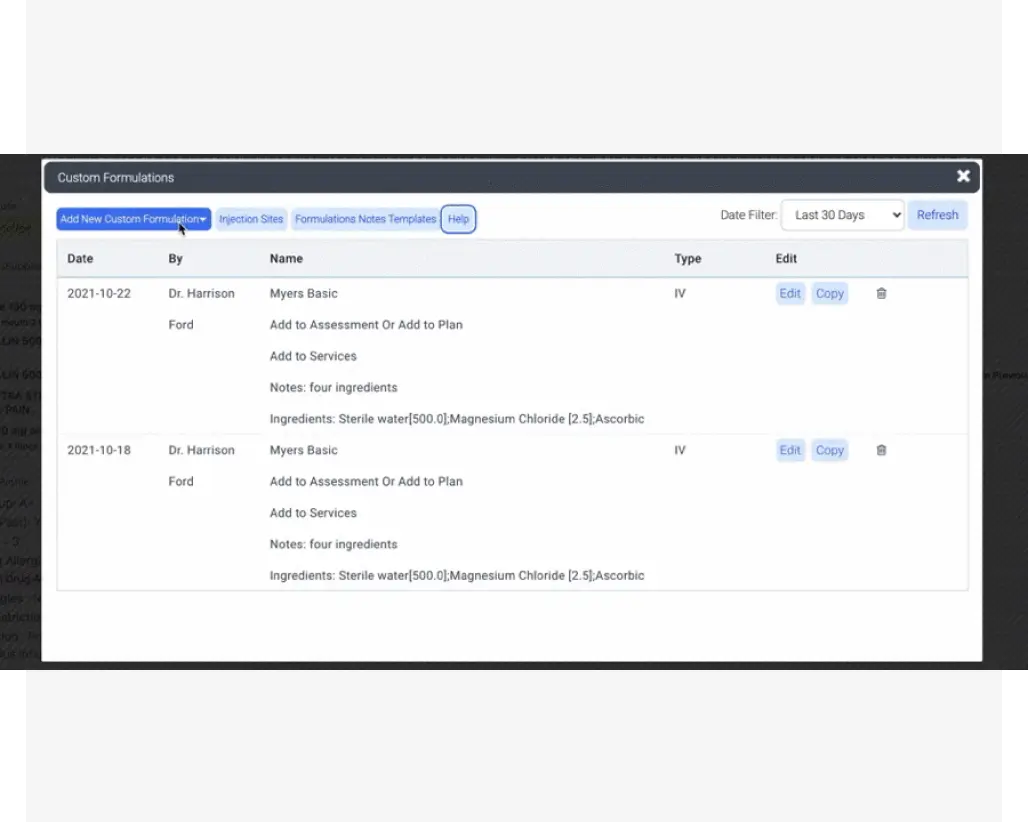Open the Add New Custom Formulation dropdown
This screenshot has width=1028, height=822.
pyautogui.click(x=133, y=218)
